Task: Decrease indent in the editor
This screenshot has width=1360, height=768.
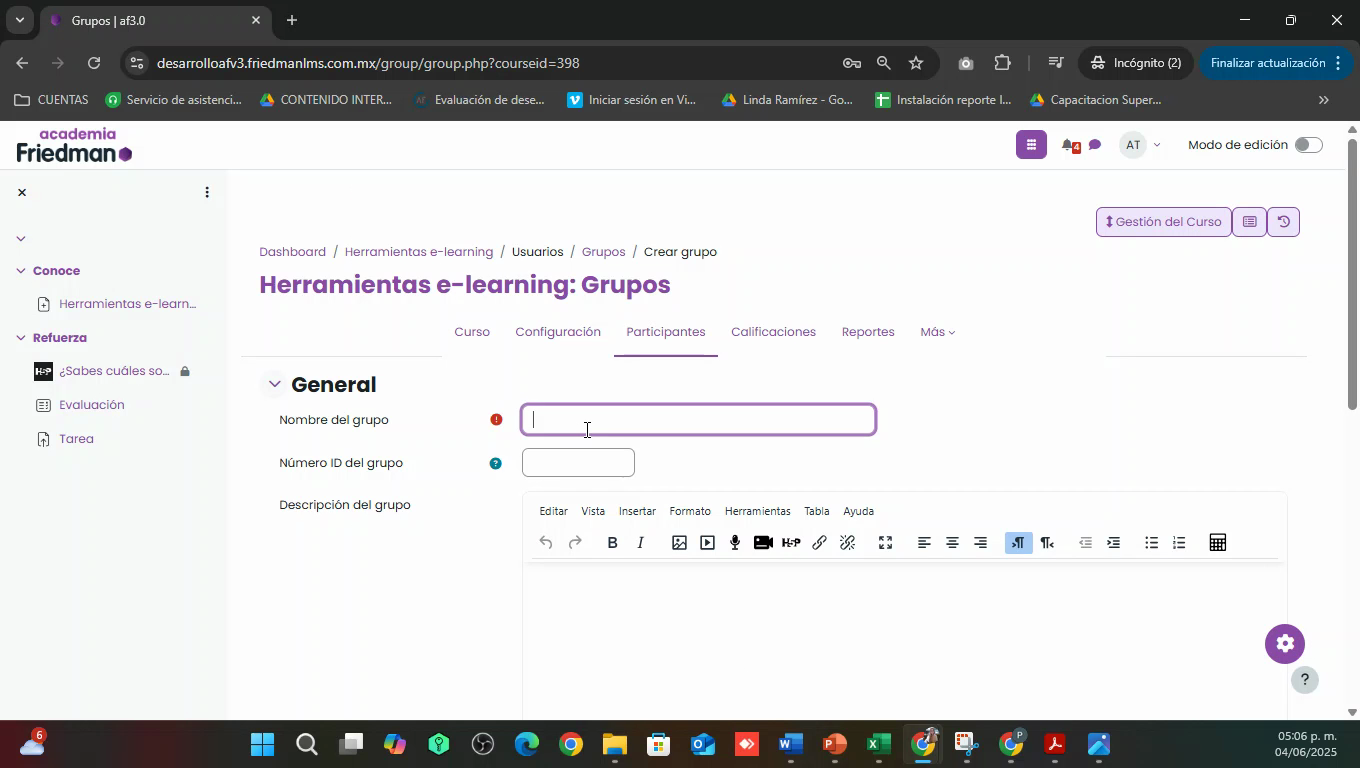Action: (1085, 543)
